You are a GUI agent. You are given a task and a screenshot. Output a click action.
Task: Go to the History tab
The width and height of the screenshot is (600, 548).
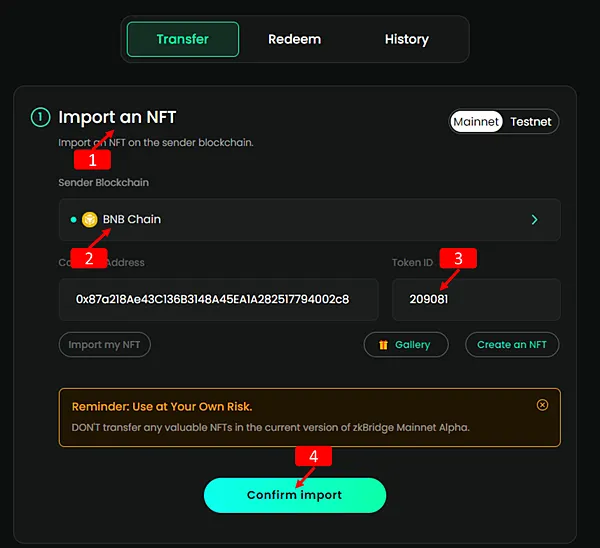pyautogui.click(x=406, y=39)
